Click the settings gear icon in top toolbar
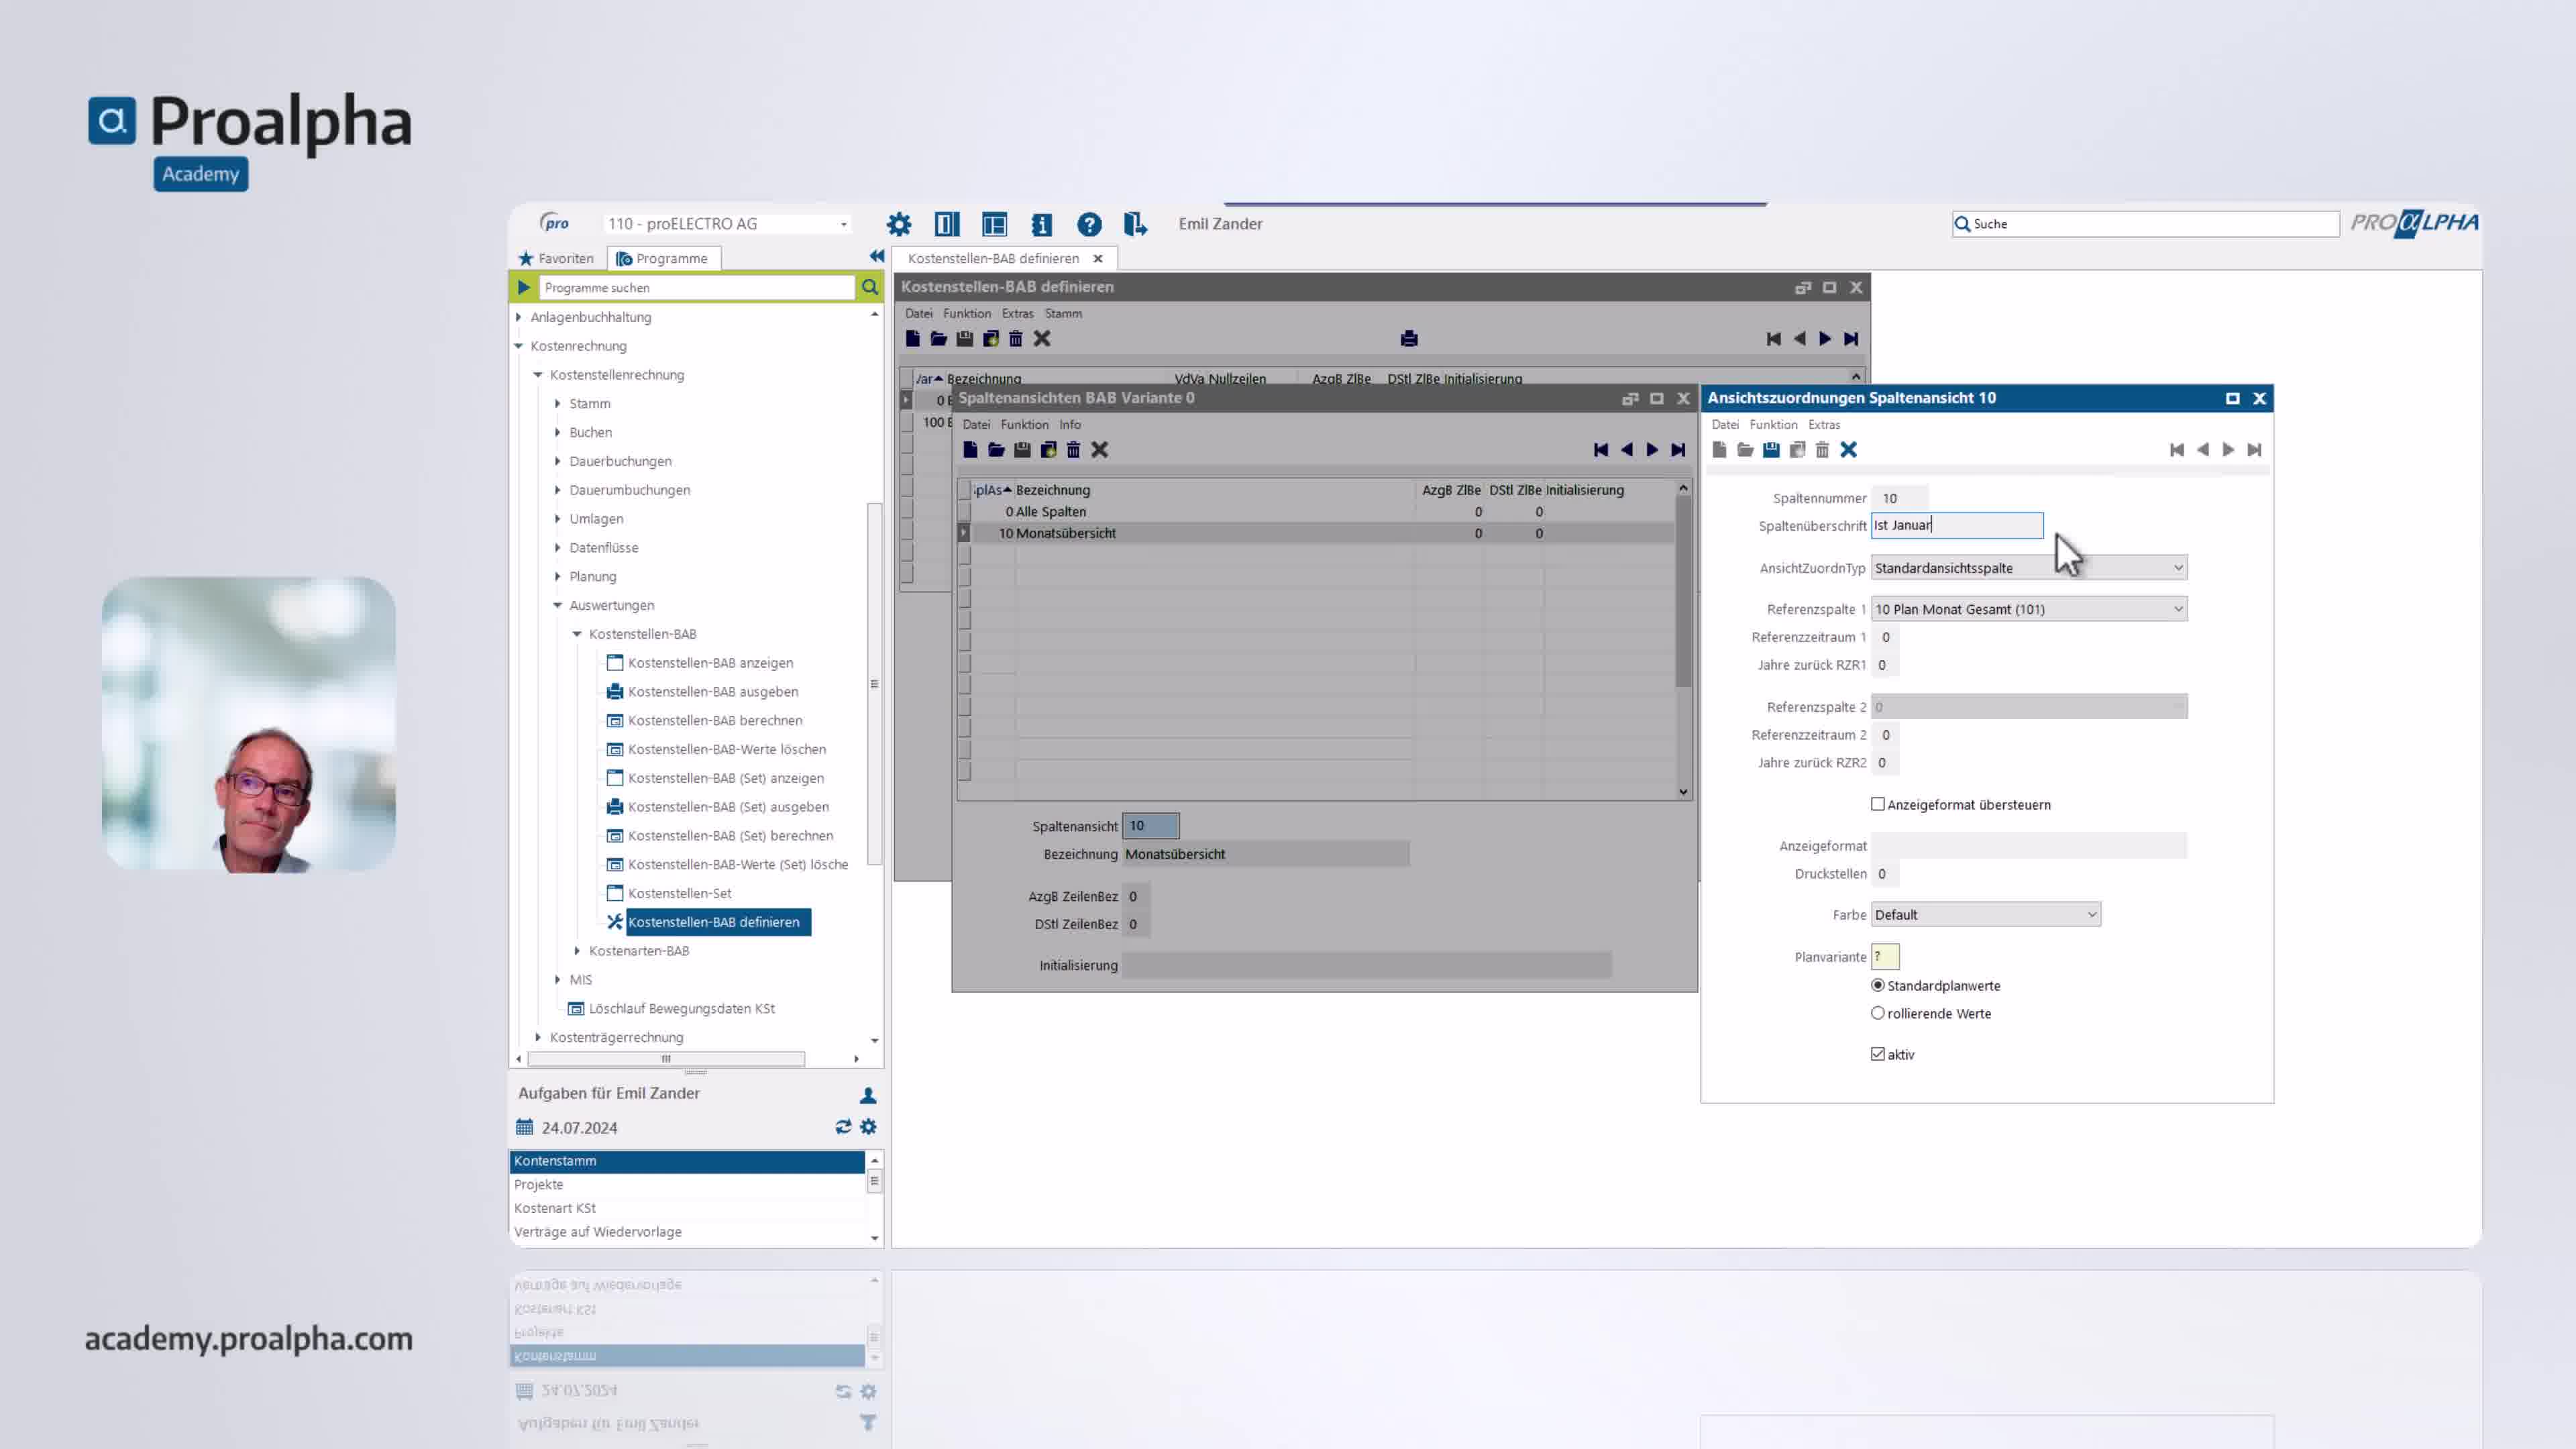2576x1449 pixels. tap(899, 224)
